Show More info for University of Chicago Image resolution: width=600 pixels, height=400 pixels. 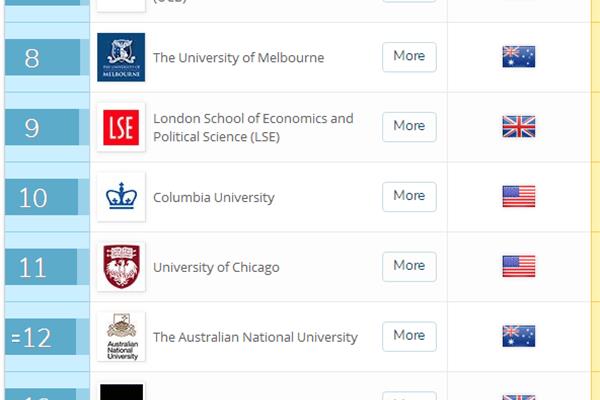[x=409, y=266]
